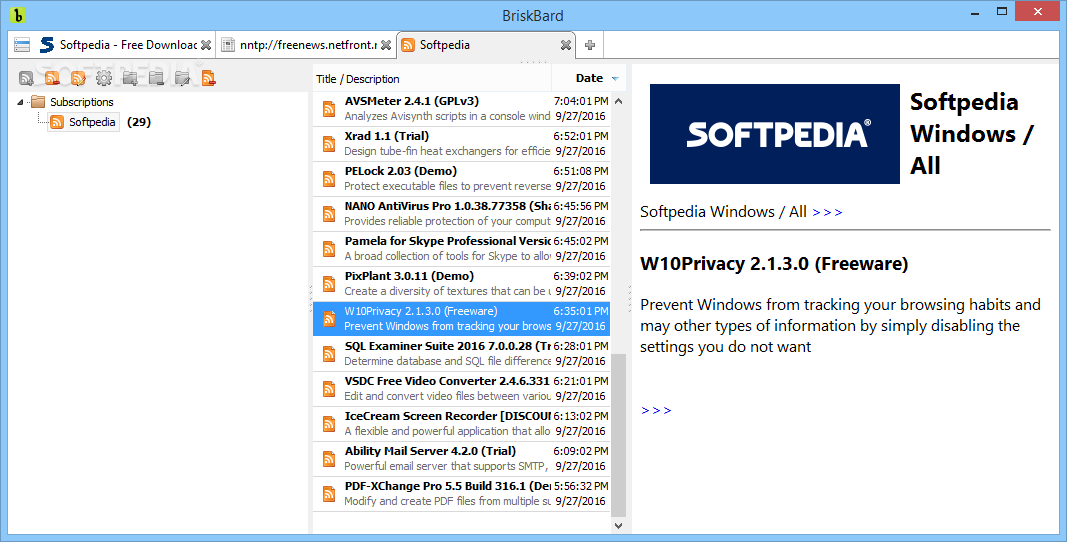Screen dimensions: 1067x542
Task: Click the RSS icon beside Ability Mail Server
Action: click(329, 459)
